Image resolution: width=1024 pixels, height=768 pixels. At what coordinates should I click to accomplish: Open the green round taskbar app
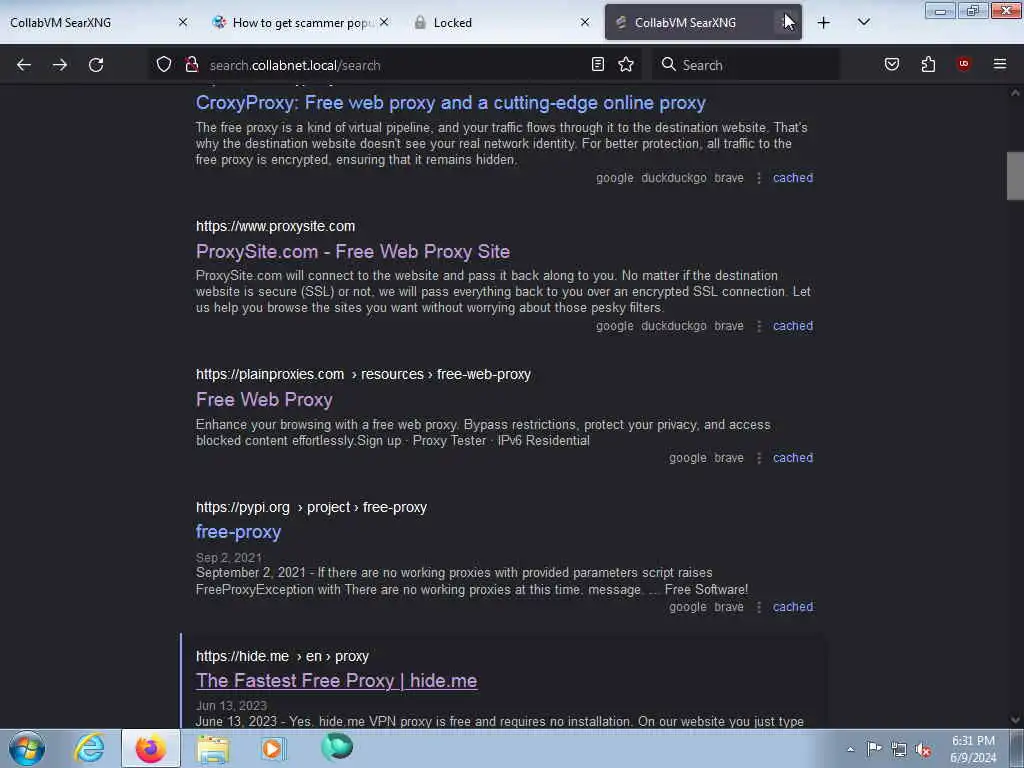(336, 747)
